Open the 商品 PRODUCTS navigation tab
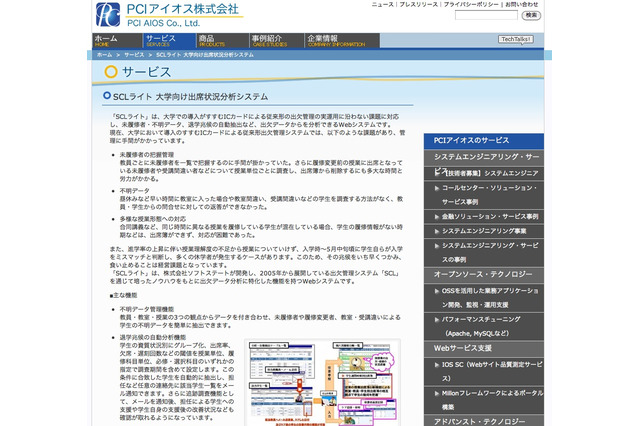 point(223,41)
